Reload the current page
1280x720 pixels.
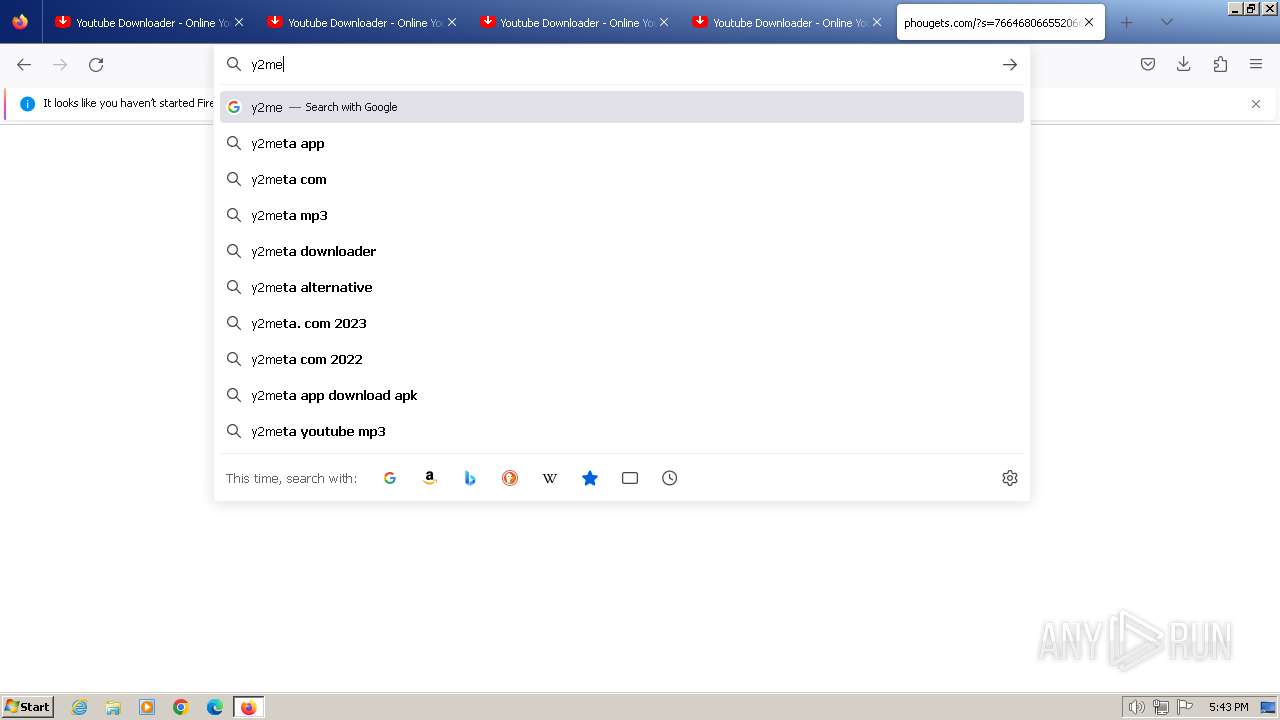coord(96,64)
